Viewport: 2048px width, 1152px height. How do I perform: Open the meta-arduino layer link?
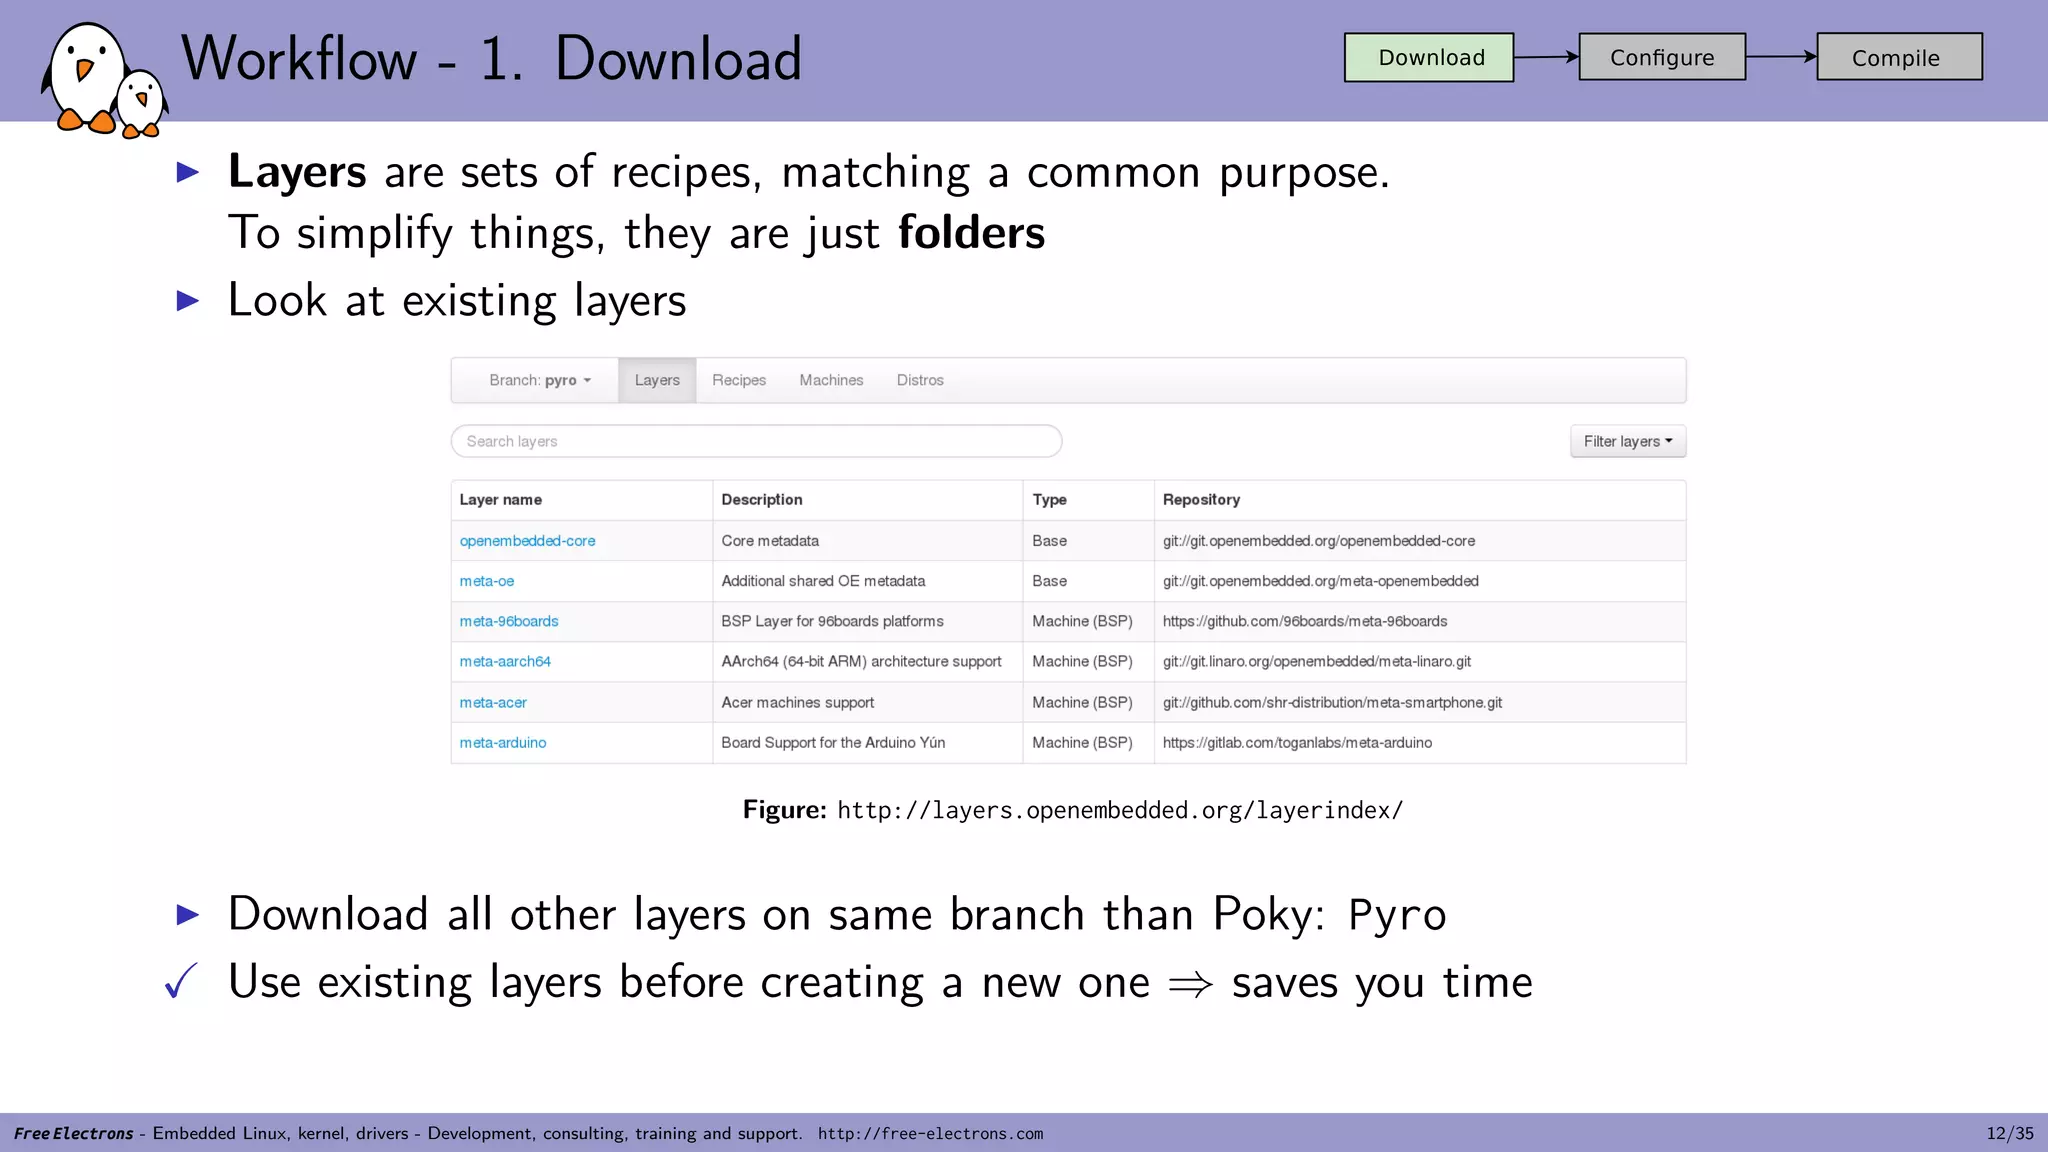pyautogui.click(x=503, y=742)
